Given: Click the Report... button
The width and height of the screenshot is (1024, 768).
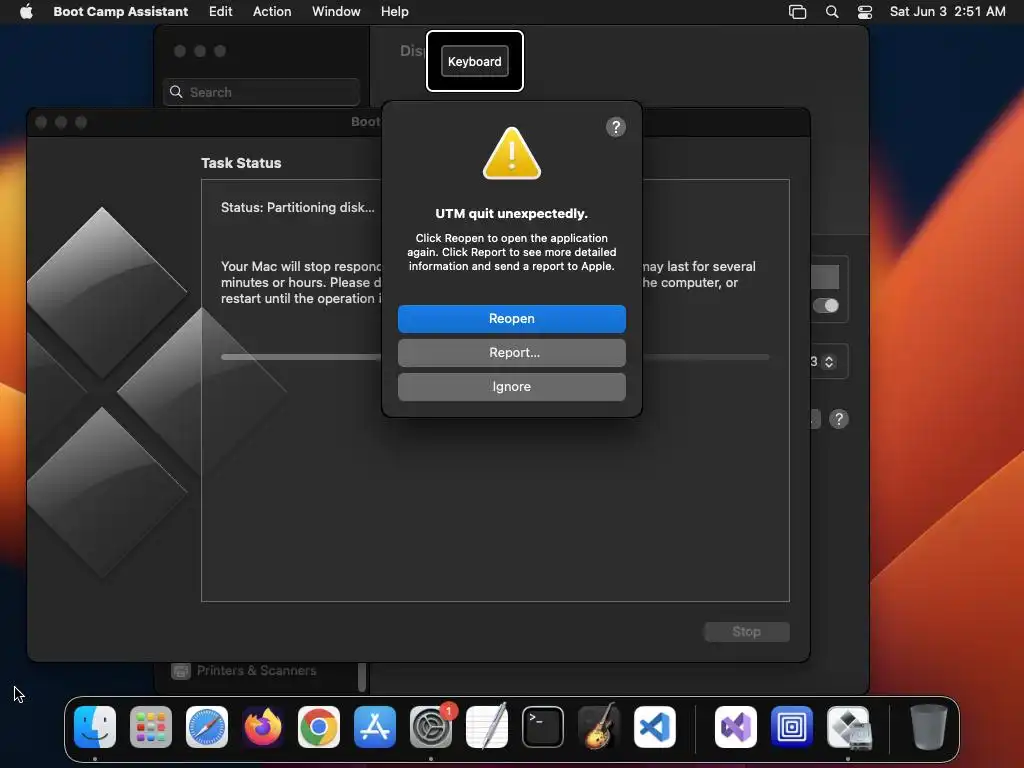Looking at the screenshot, I should click(511, 353).
